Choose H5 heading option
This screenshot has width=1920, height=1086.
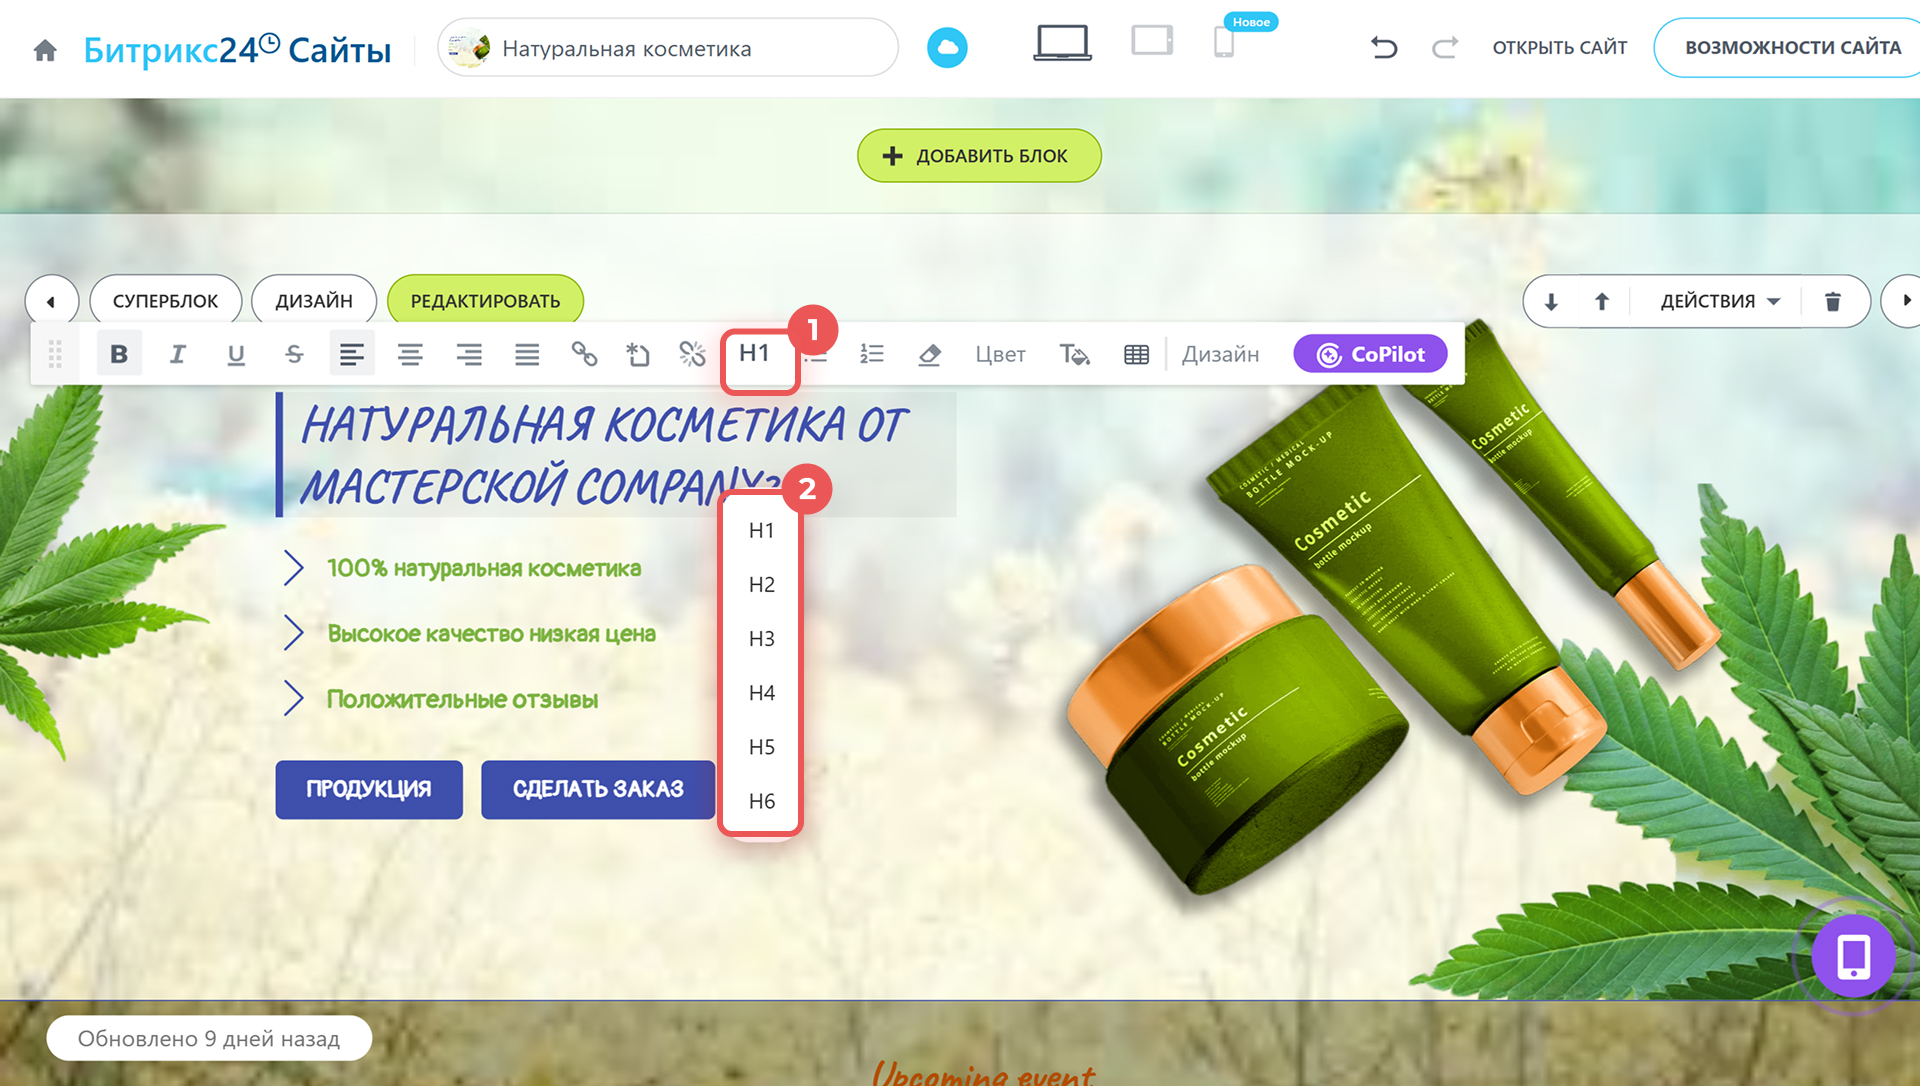pos(761,747)
